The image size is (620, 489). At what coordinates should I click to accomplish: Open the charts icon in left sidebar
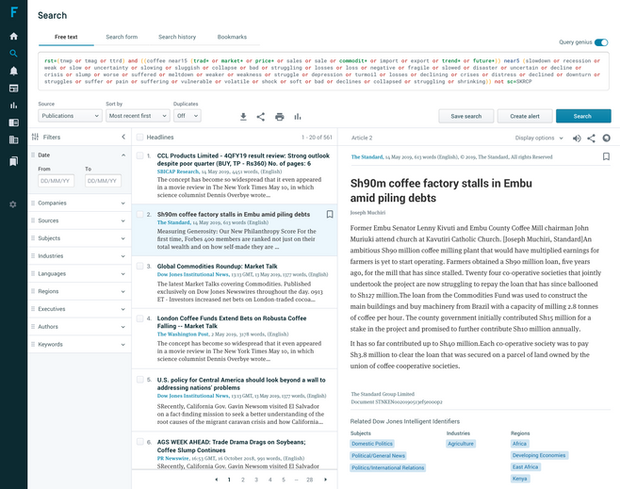(13, 105)
